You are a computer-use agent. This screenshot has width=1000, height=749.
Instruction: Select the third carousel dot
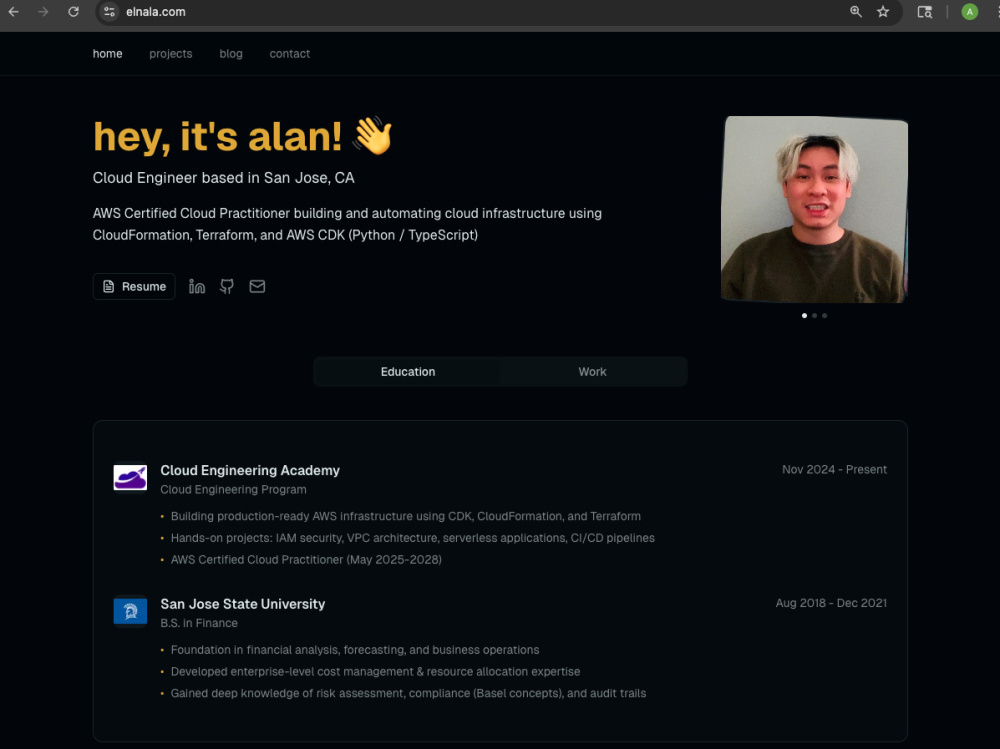[825, 315]
